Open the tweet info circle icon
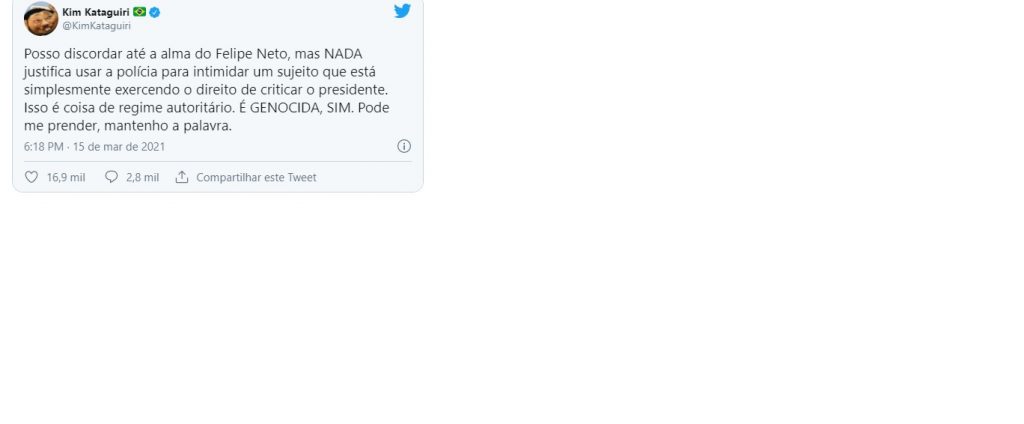1024x424 pixels. (404, 146)
